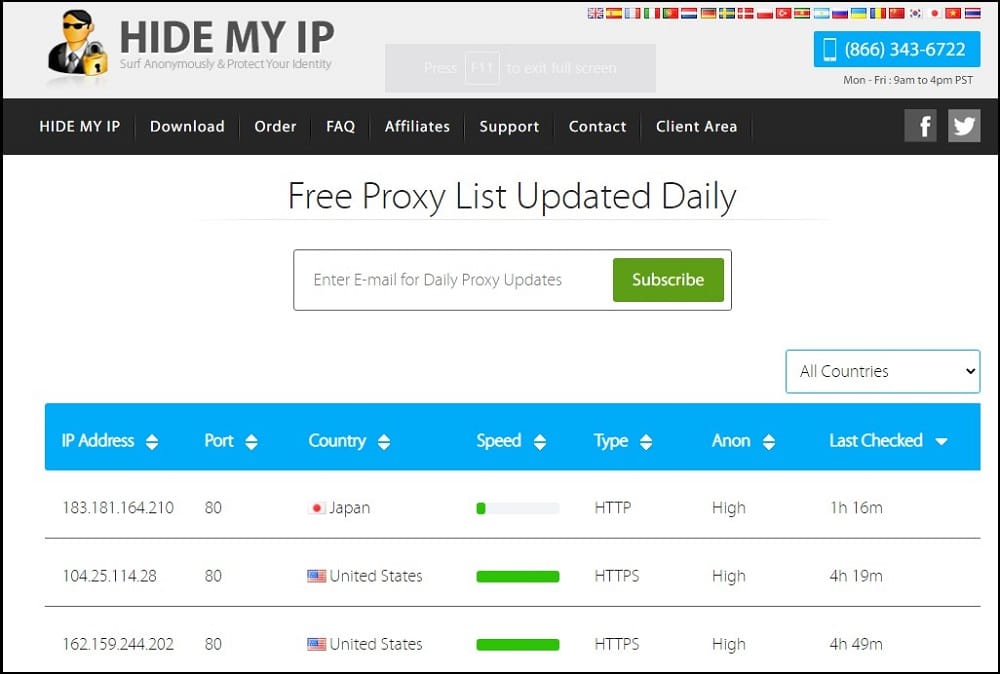
Task: Expand the All Countries filter dropdown
Action: point(883,371)
